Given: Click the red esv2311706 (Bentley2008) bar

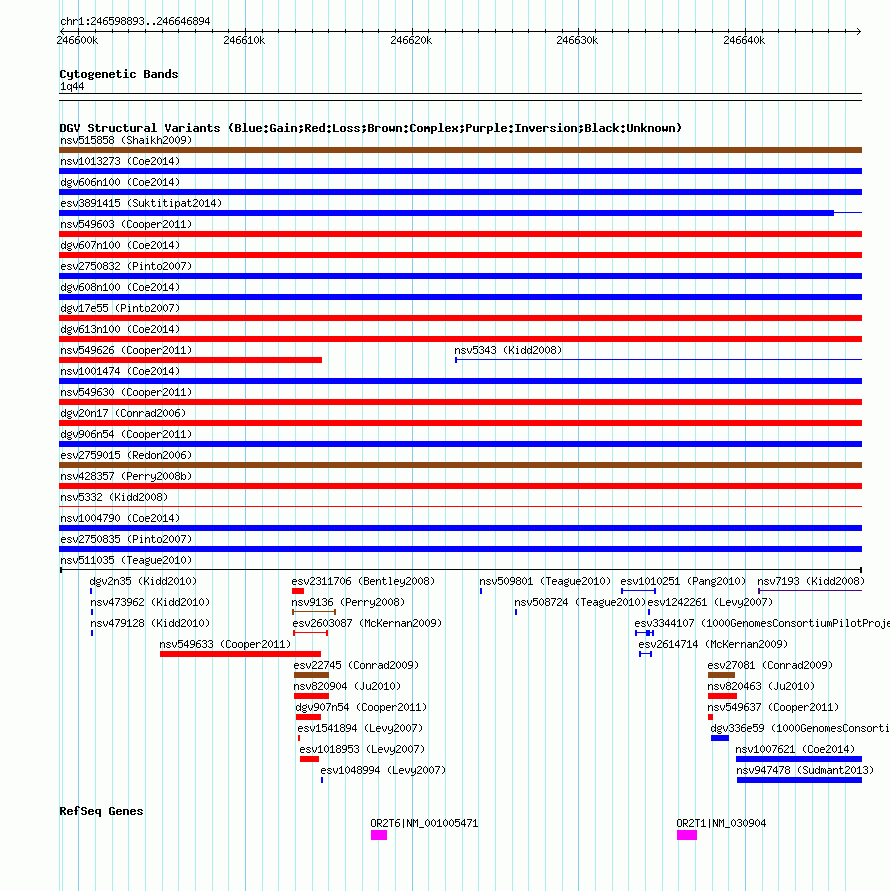Looking at the screenshot, I should coord(298,591).
